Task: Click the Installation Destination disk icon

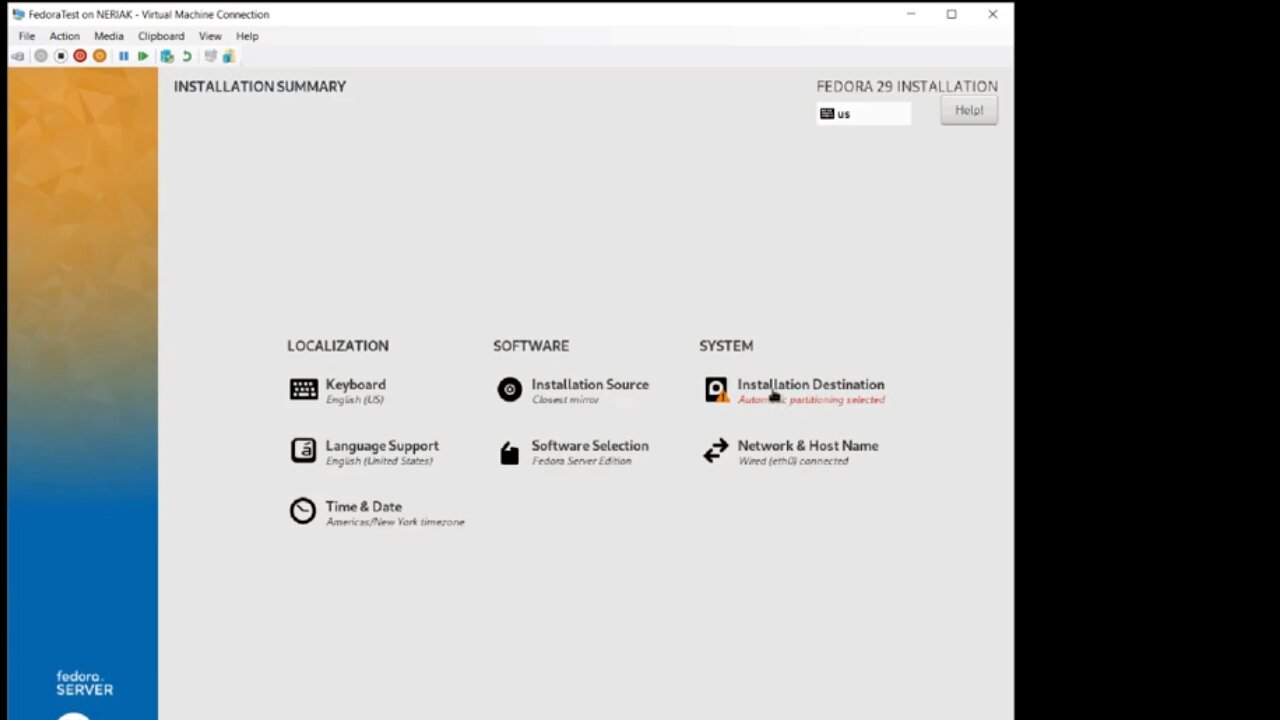Action: coord(716,389)
